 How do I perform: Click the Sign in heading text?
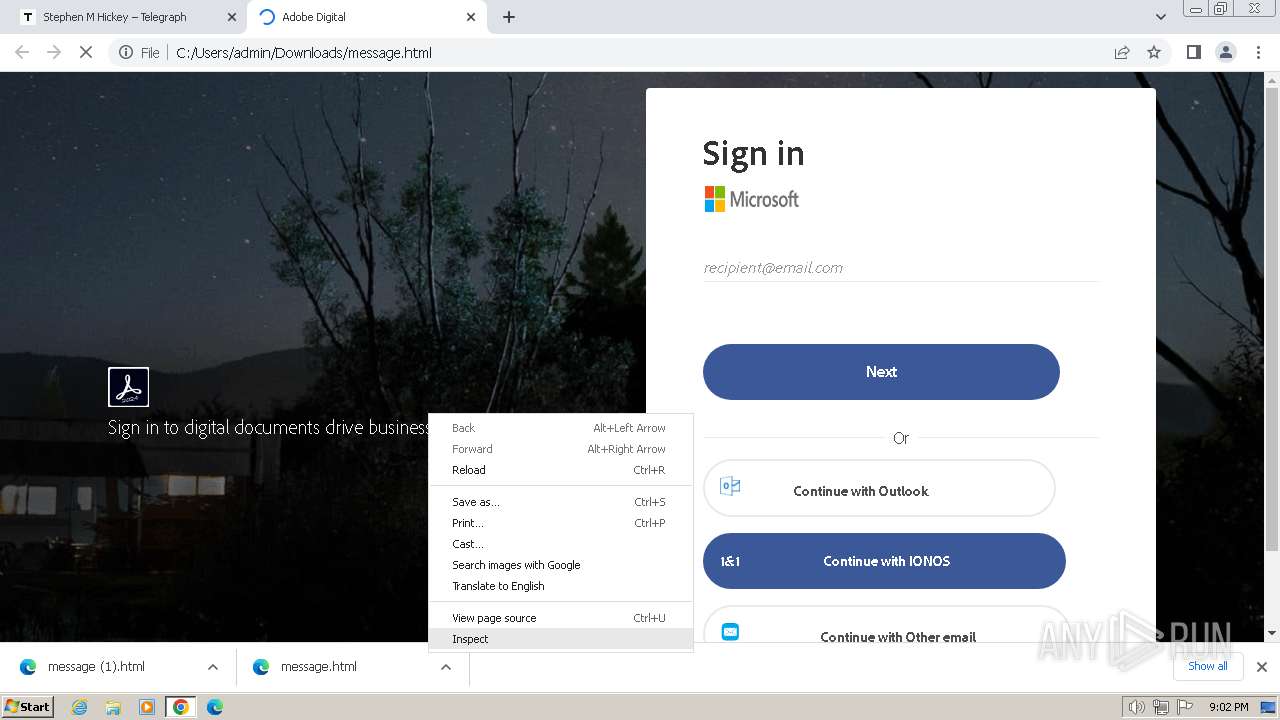coord(753,153)
